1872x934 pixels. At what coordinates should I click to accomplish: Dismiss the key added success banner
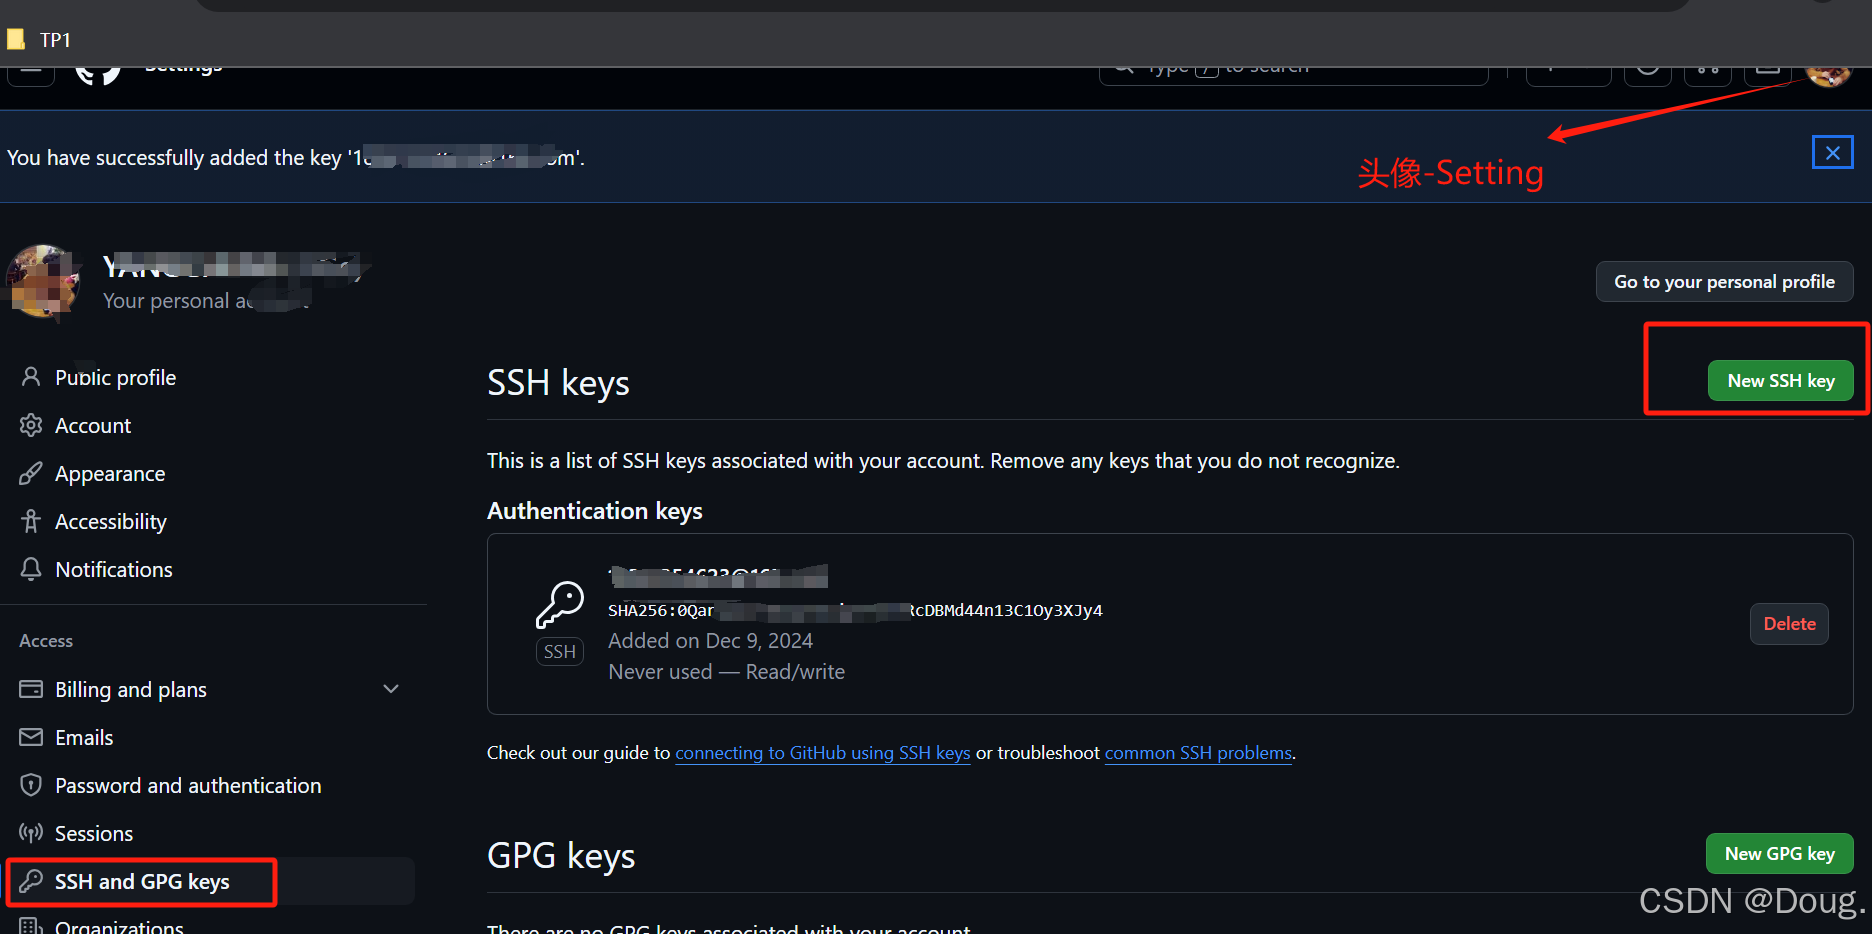click(1832, 152)
